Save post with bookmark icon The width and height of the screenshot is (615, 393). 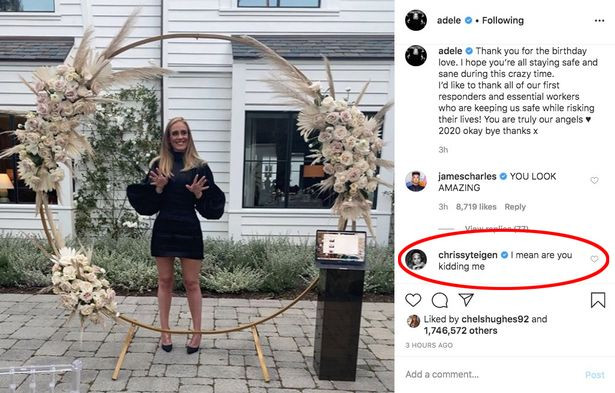[598, 300]
